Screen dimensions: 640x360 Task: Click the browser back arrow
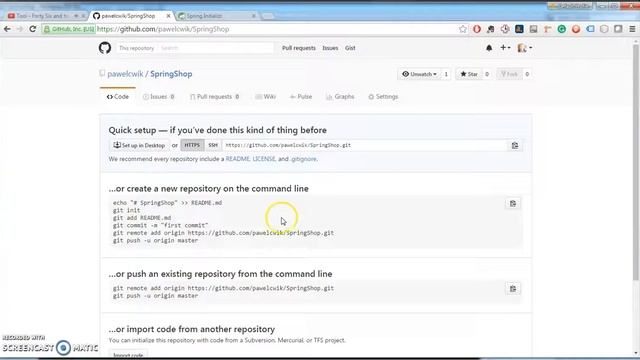7,29
